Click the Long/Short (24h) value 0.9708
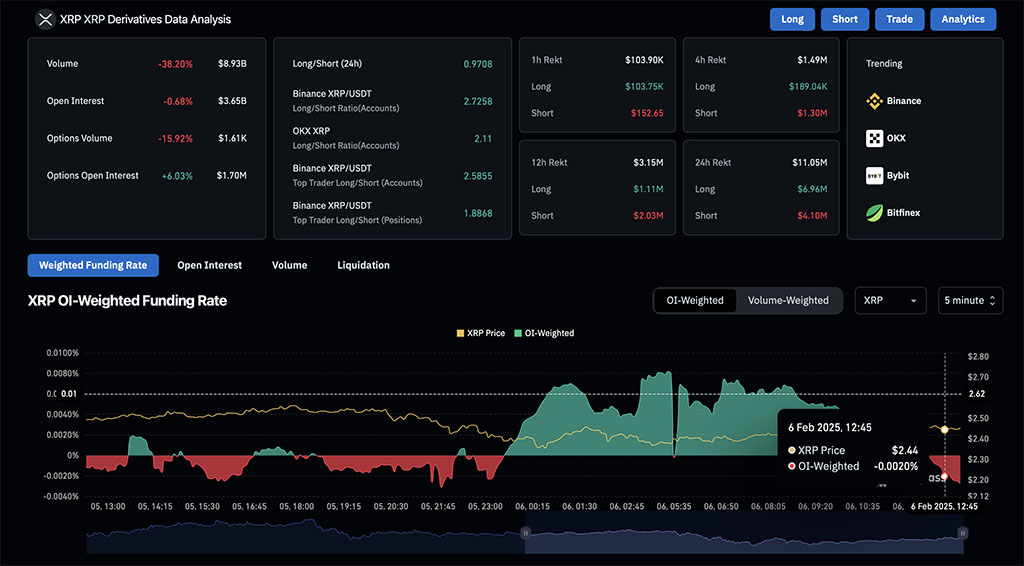 (478, 64)
